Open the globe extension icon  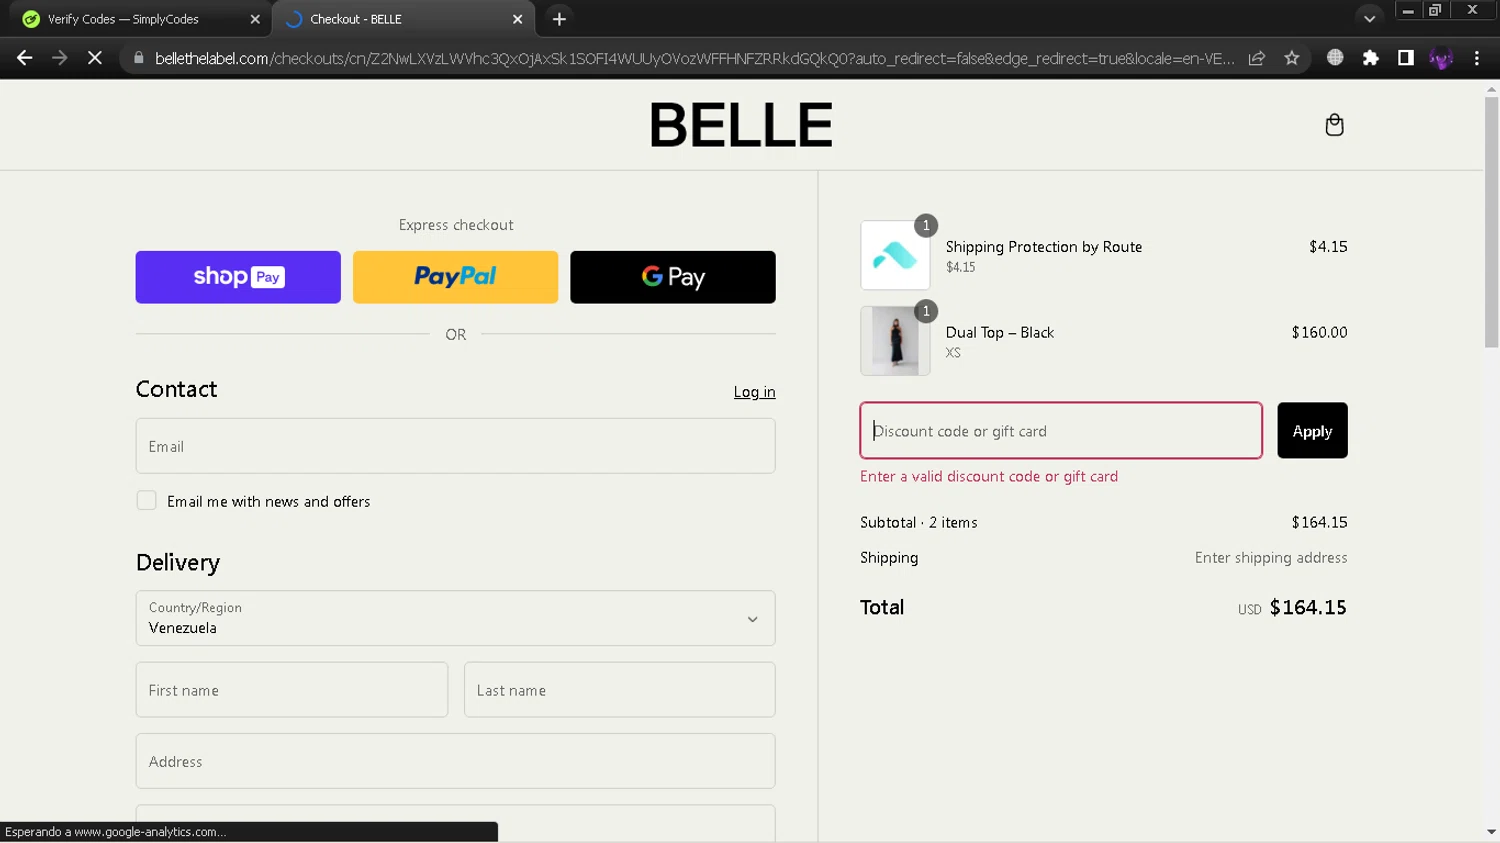[x=1335, y=58]
